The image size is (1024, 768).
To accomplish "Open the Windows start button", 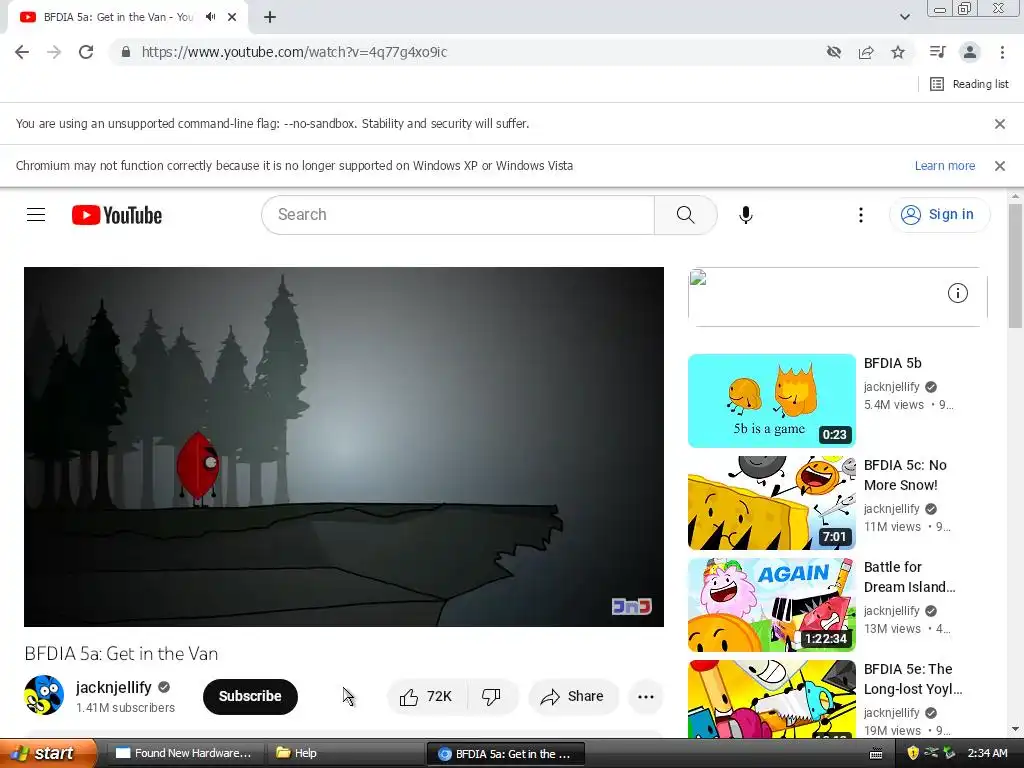I will [x=47, y=753].
